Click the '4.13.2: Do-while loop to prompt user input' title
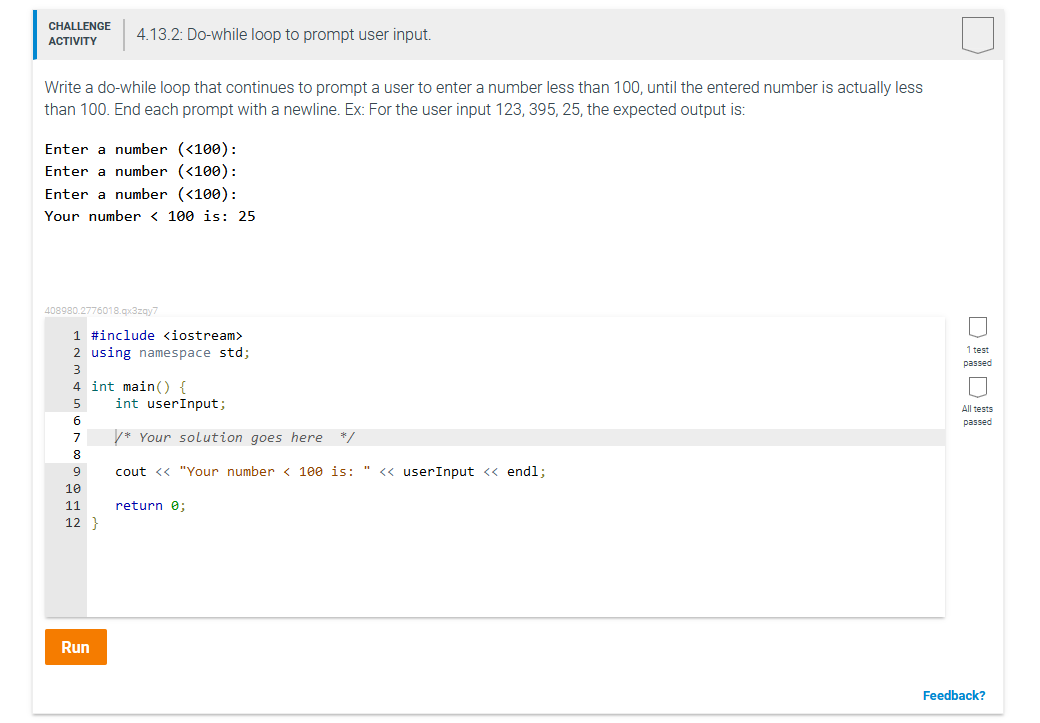 tap(284, 34)
